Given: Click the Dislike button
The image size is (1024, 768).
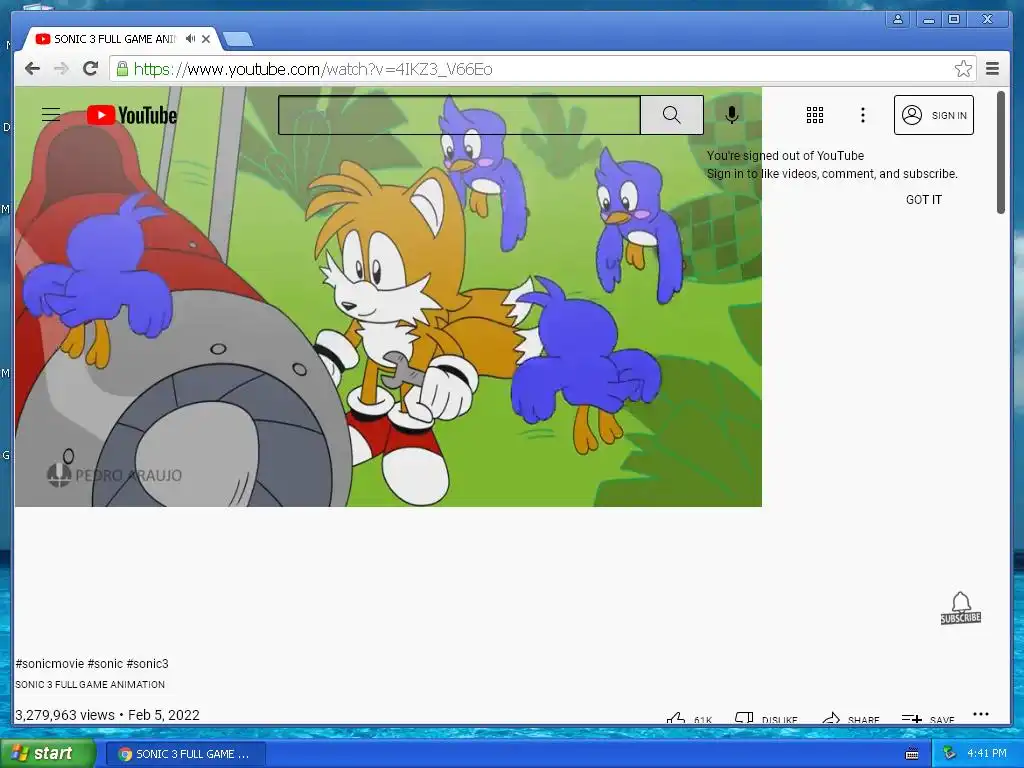Looking at the screenshot, I should tap(766, 718).
